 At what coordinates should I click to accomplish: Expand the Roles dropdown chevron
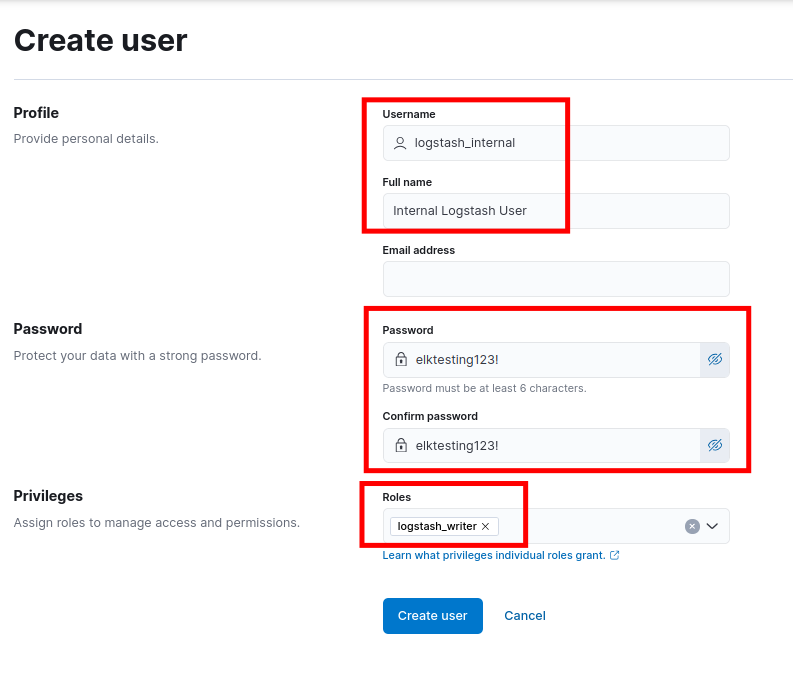[x=713, y=526]
